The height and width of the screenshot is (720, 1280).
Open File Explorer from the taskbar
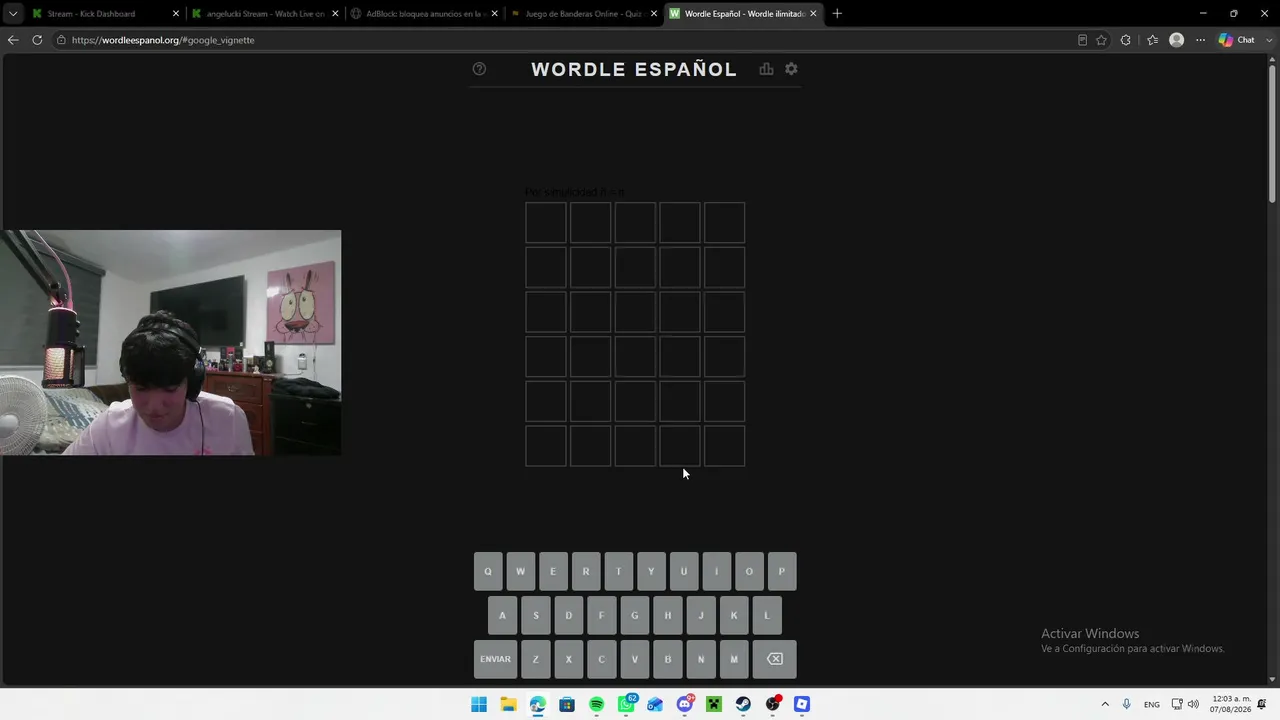508,704
